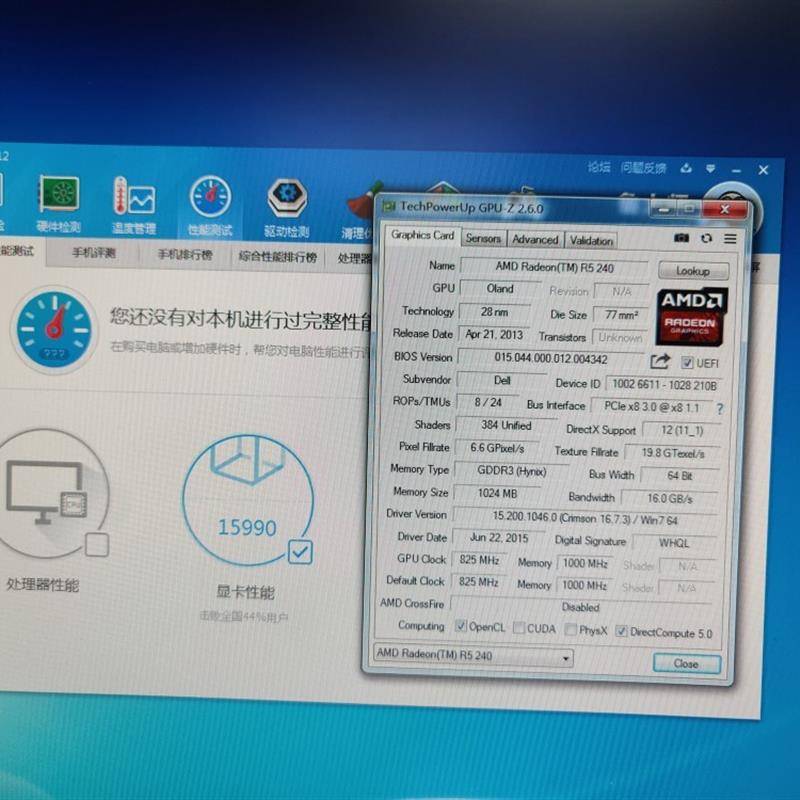Click AMD CrossFire Disabled field

[581, 607]
